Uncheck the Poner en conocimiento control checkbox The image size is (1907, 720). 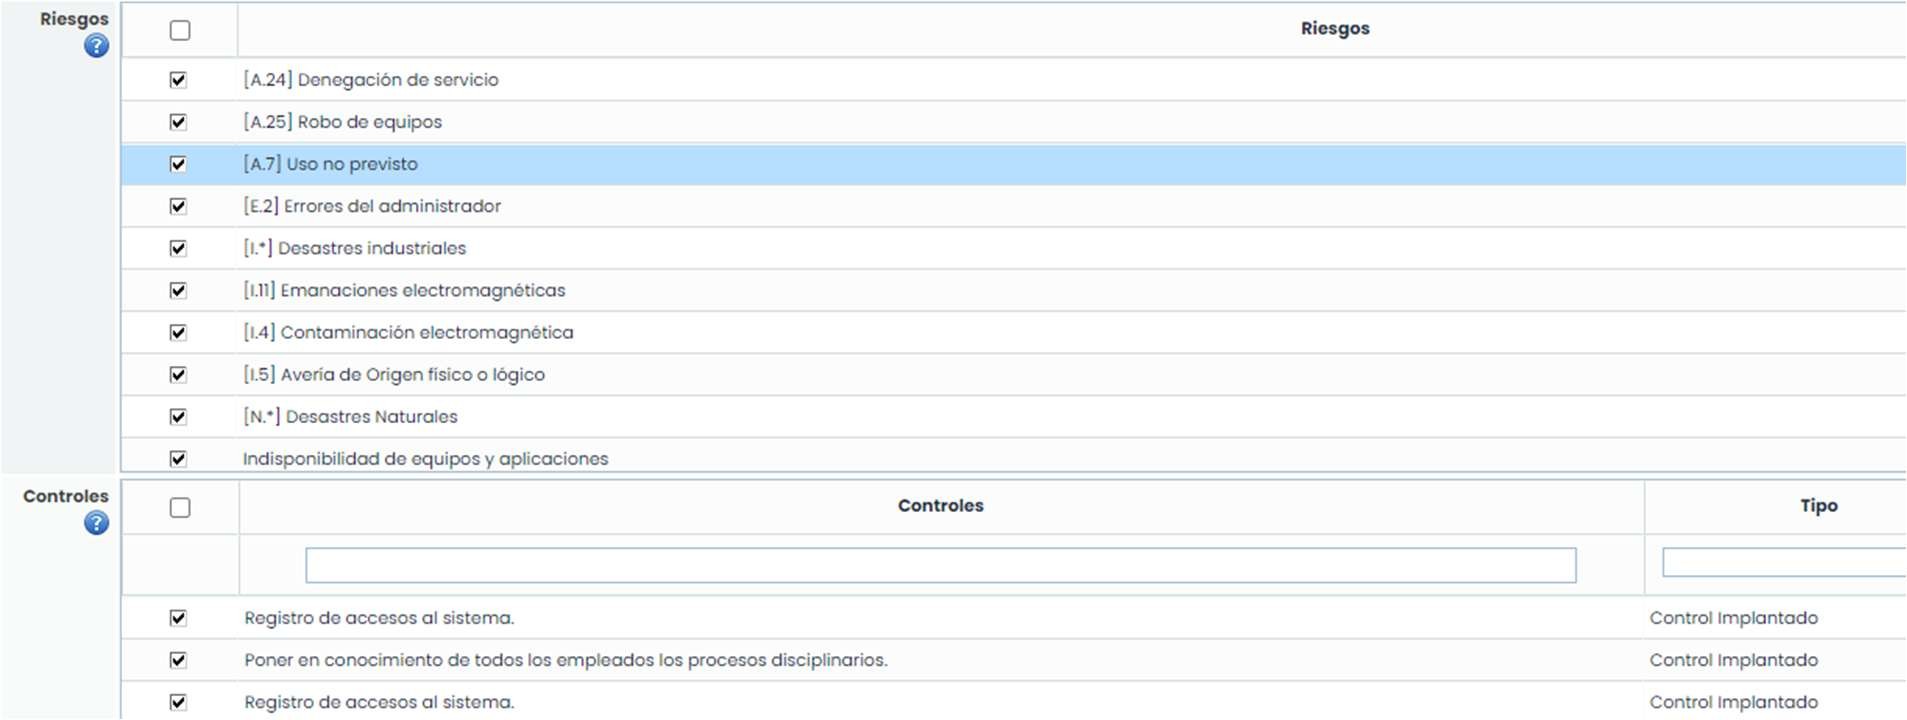(178, 660)
